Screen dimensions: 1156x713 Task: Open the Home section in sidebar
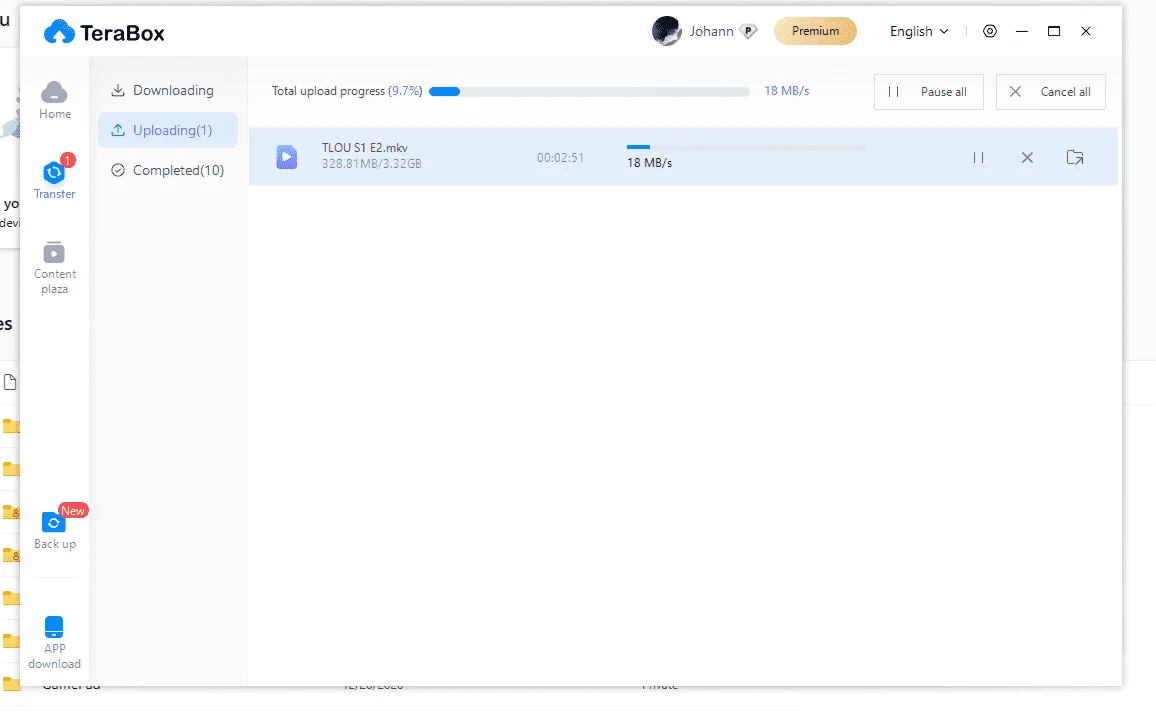click(x=55, y=101)
